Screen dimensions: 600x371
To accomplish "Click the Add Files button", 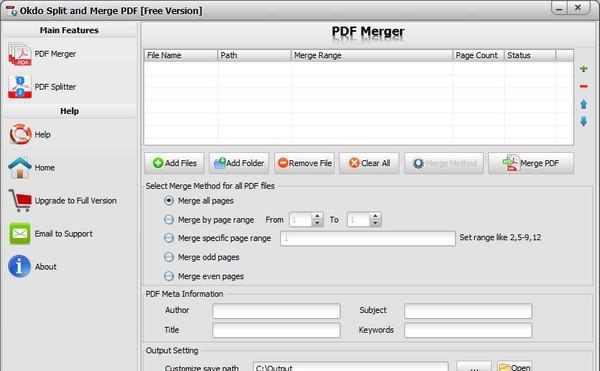I will (x=174, y=163).
